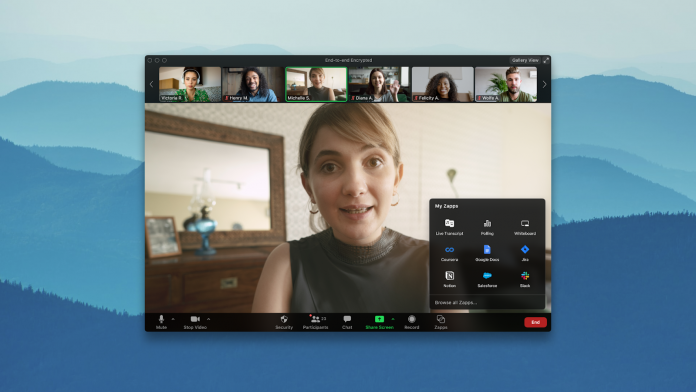
Task: Open the Jira zapp
Action: coord(525,253)
